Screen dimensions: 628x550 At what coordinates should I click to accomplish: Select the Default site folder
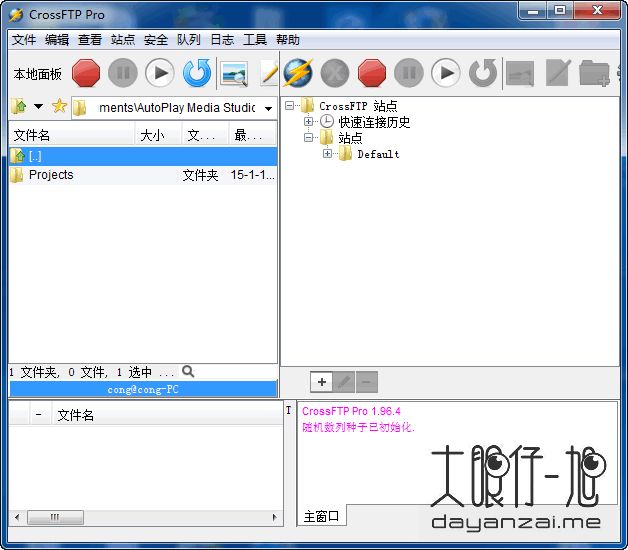pos(378,154)
